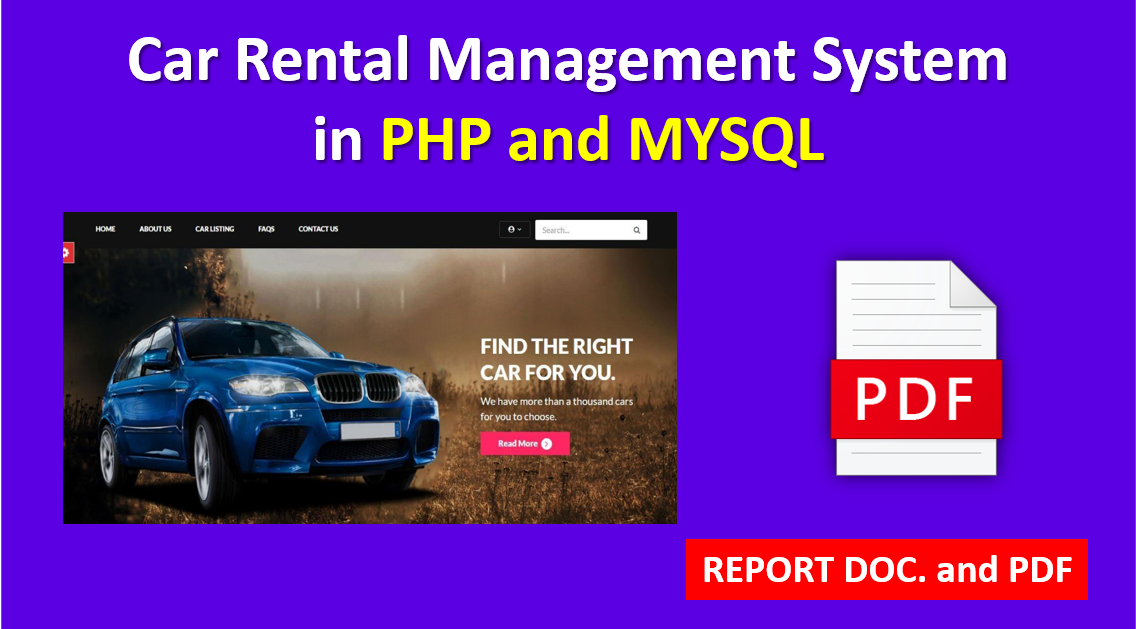Screen dimensions: 1136x629
Task: Click the PDF file icon
Action: pos(916,368)
